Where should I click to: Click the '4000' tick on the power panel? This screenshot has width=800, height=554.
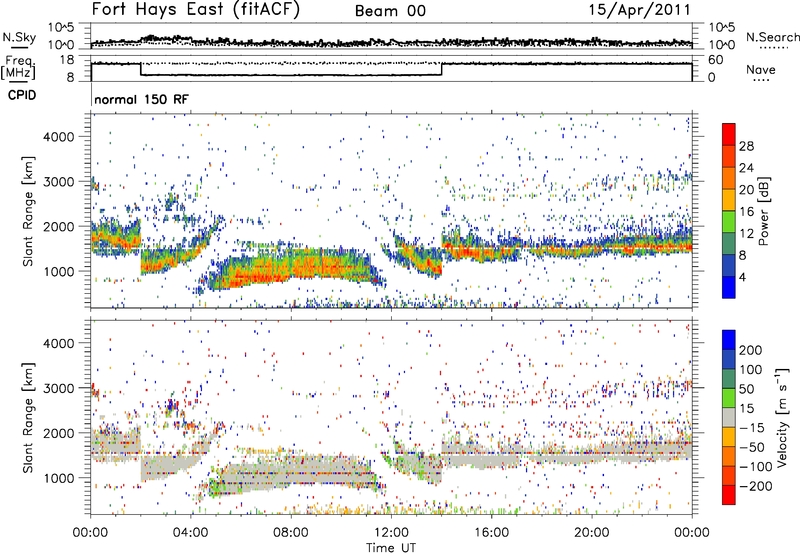click(x=59, y=137)
